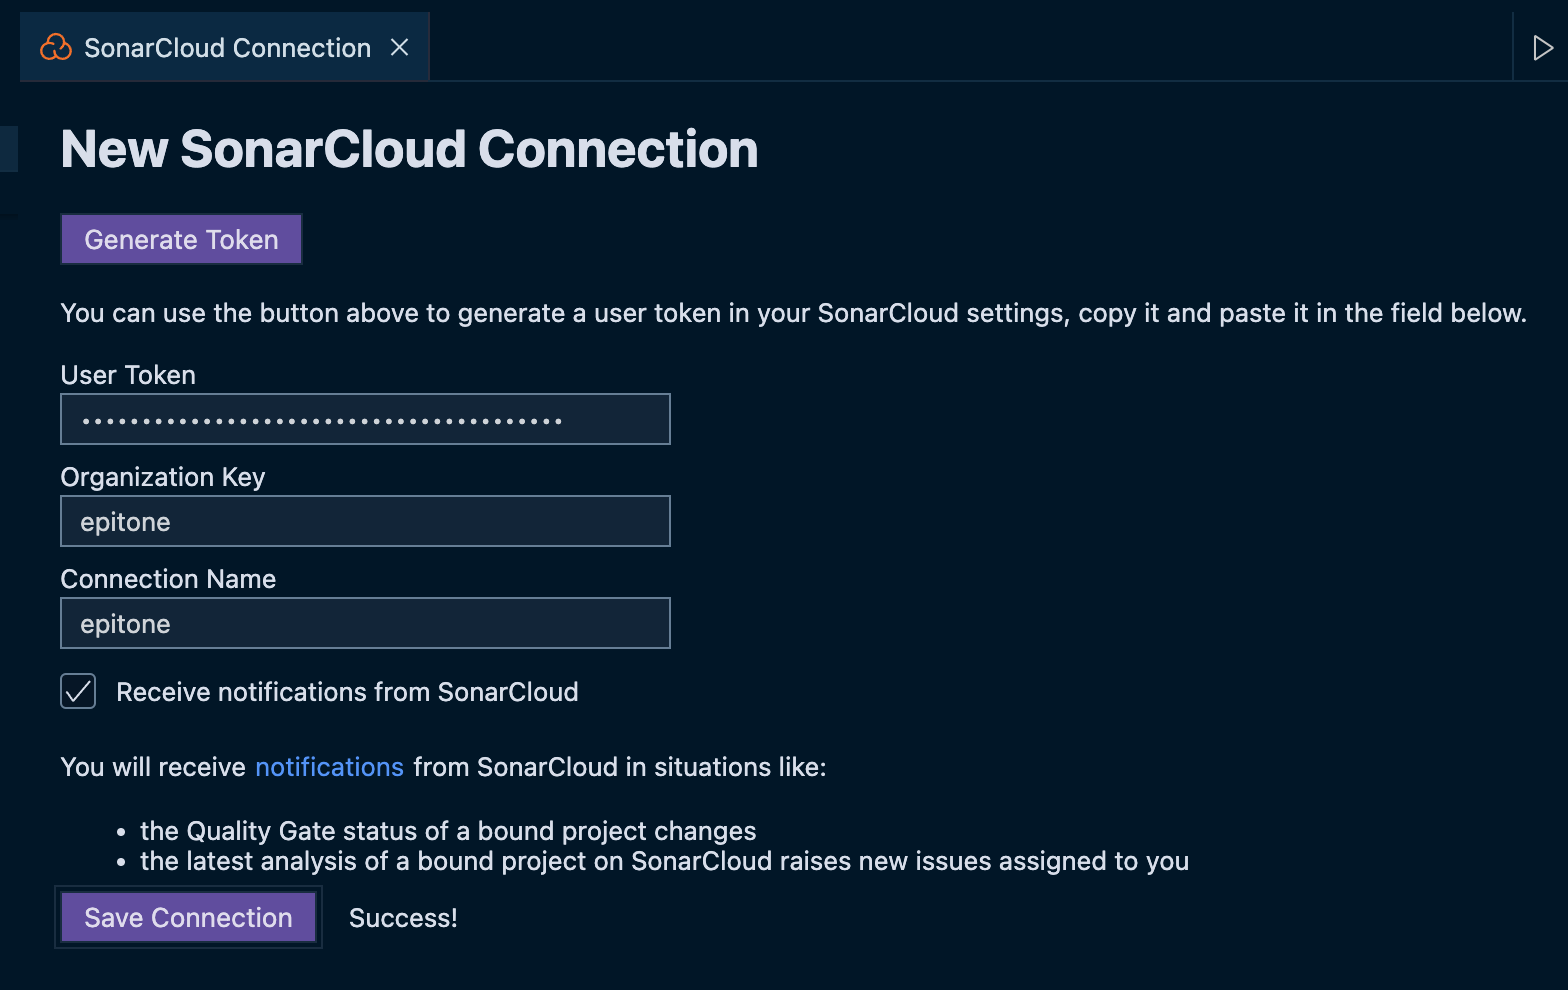Click the run triangle icon at top right
The height and width of the screenshot is (990, 1568).
pyautogui.click(x=1543, y=47)
